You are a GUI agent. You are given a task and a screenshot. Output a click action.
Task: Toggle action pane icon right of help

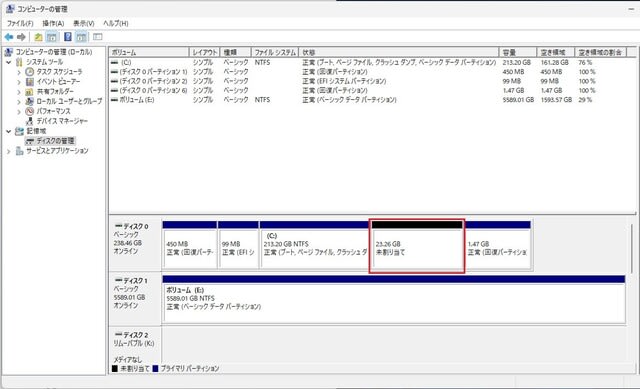coord(81,37)
